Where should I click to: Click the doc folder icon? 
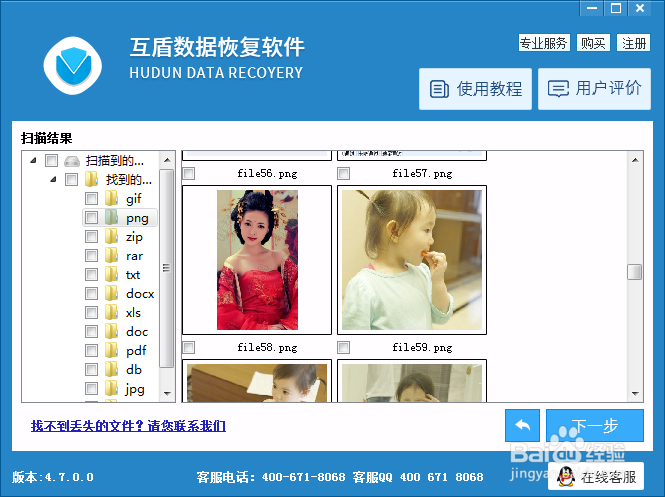click(x=111, y=331)
